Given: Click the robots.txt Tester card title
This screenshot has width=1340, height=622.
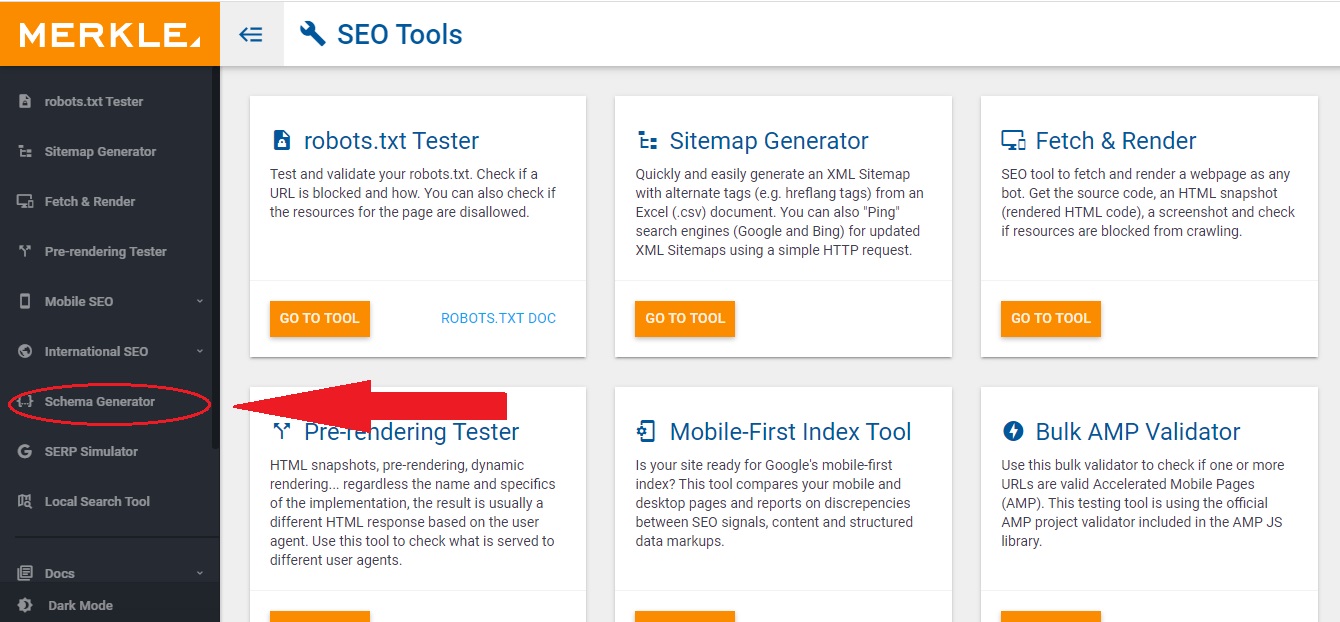Looking at the screenshot, I should 391,141.
